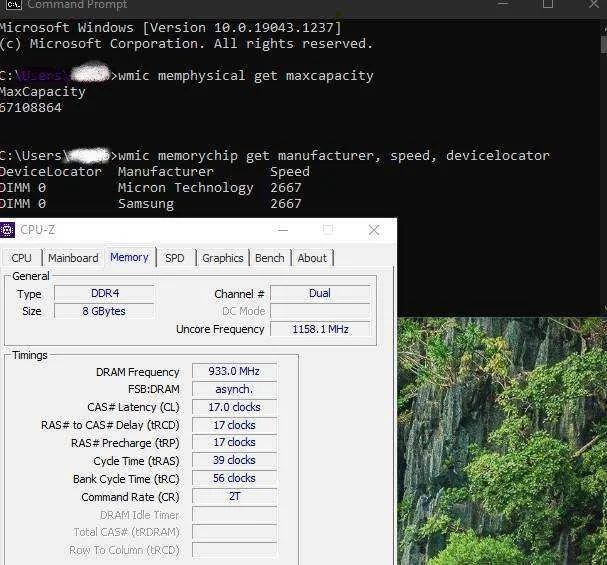Click the Channel # field showing Dual
The width and height of the screenshot is (607, 565).
coord(320,293)
